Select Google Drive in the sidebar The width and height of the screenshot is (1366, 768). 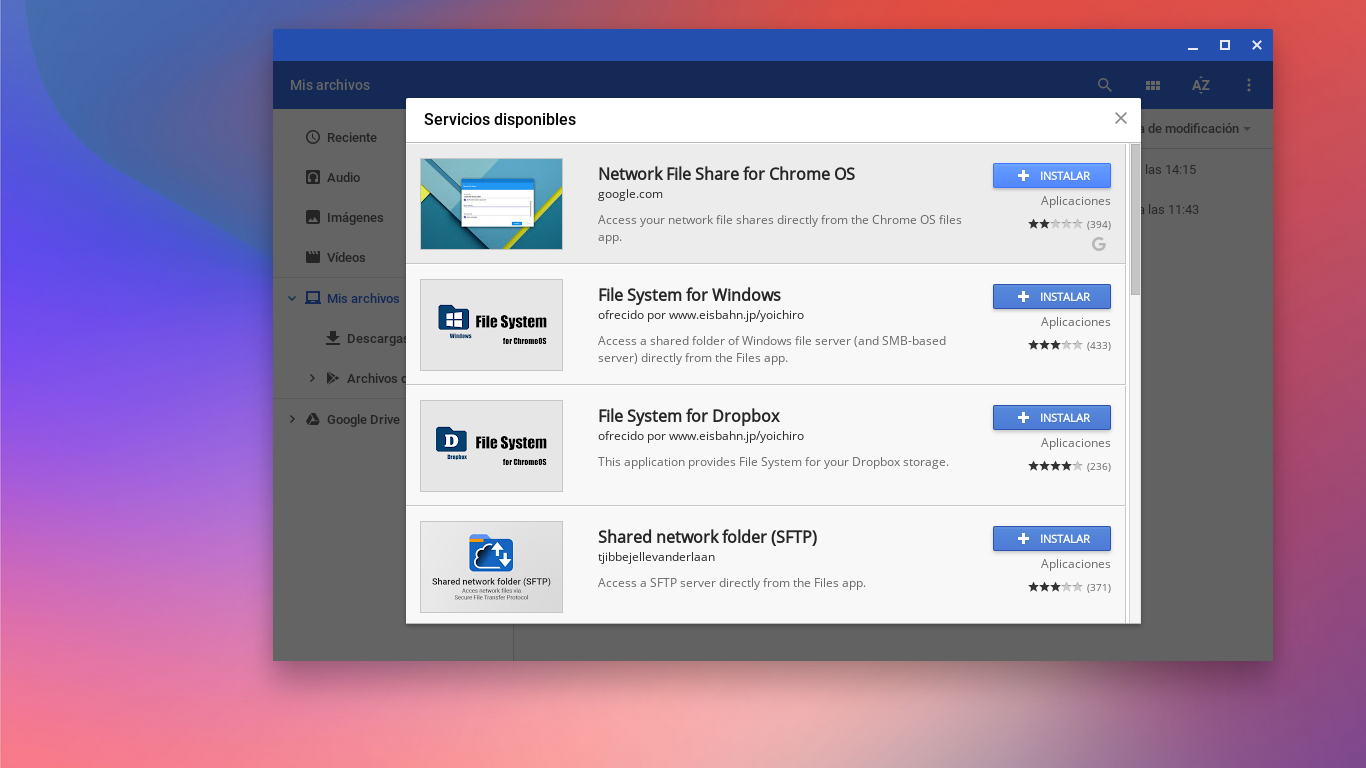(x=366, y=419)
